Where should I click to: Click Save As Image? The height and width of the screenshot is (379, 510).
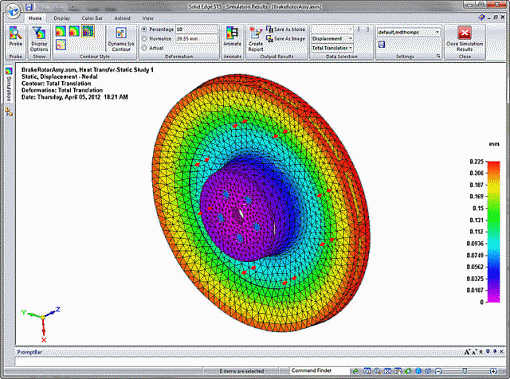click(x=285, y=39)
